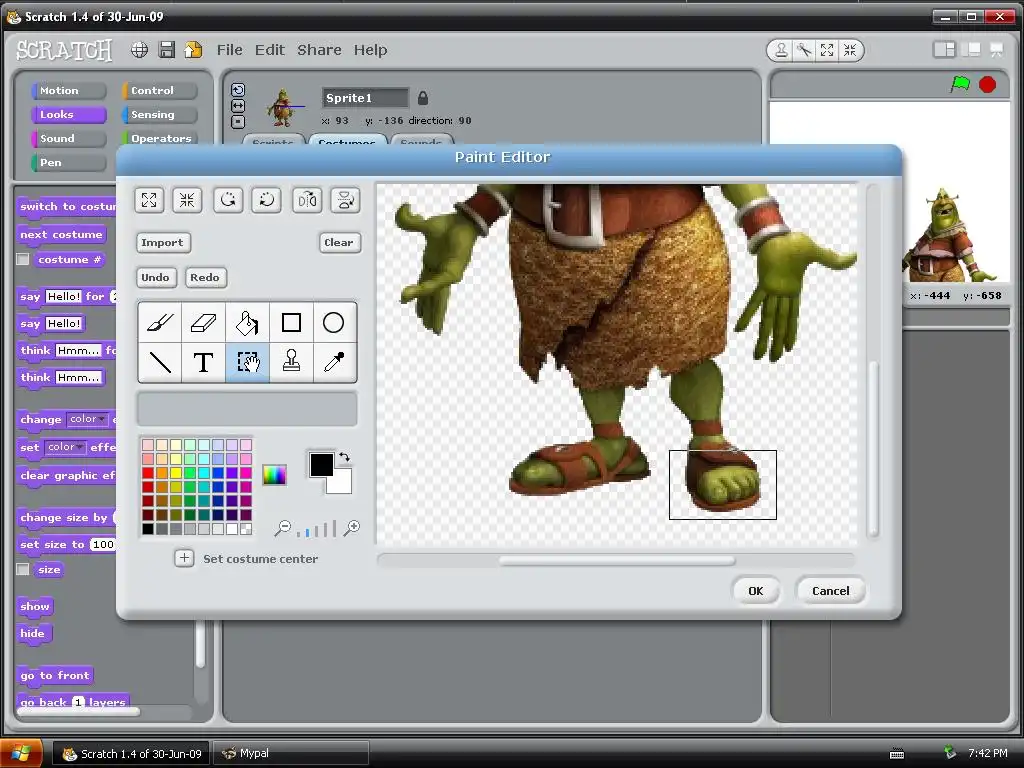Switch to full stage view mode
1024x768 pixels.
click(x=971, y=50)
